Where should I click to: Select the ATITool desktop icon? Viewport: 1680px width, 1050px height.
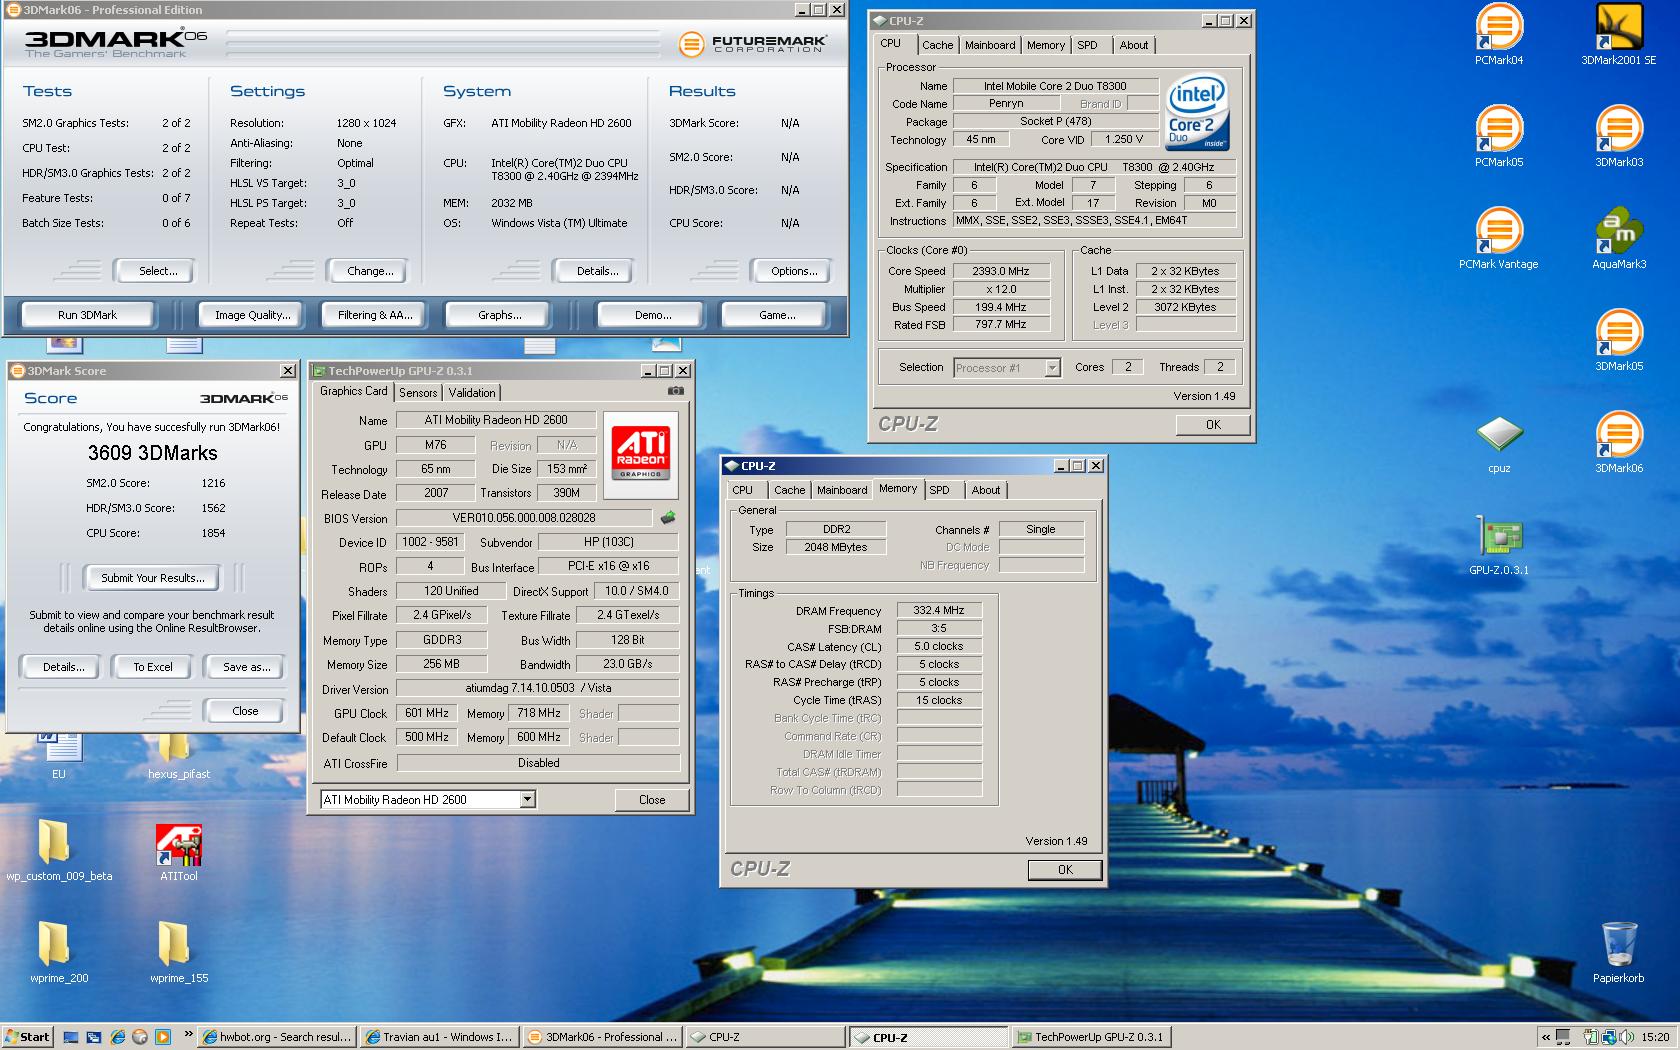(179, 851)
